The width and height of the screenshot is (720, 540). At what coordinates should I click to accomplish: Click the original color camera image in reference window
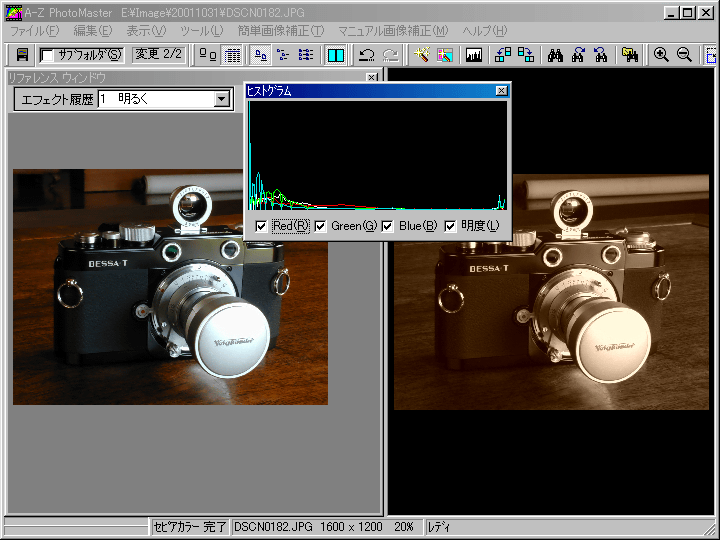pos(170,287)
